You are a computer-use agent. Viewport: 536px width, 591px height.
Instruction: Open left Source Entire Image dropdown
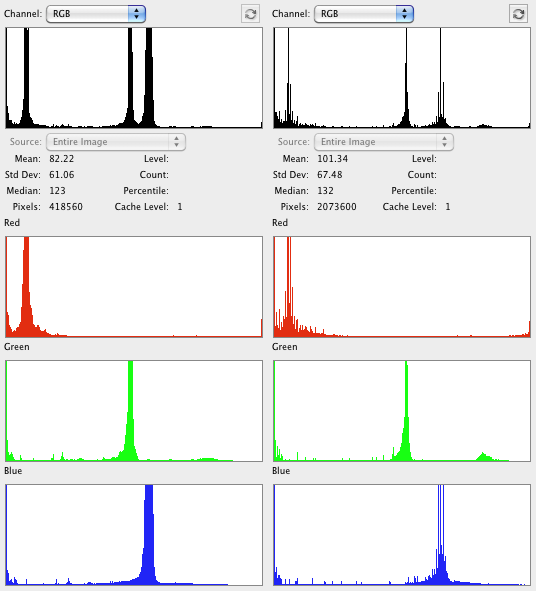pos(116,142)
